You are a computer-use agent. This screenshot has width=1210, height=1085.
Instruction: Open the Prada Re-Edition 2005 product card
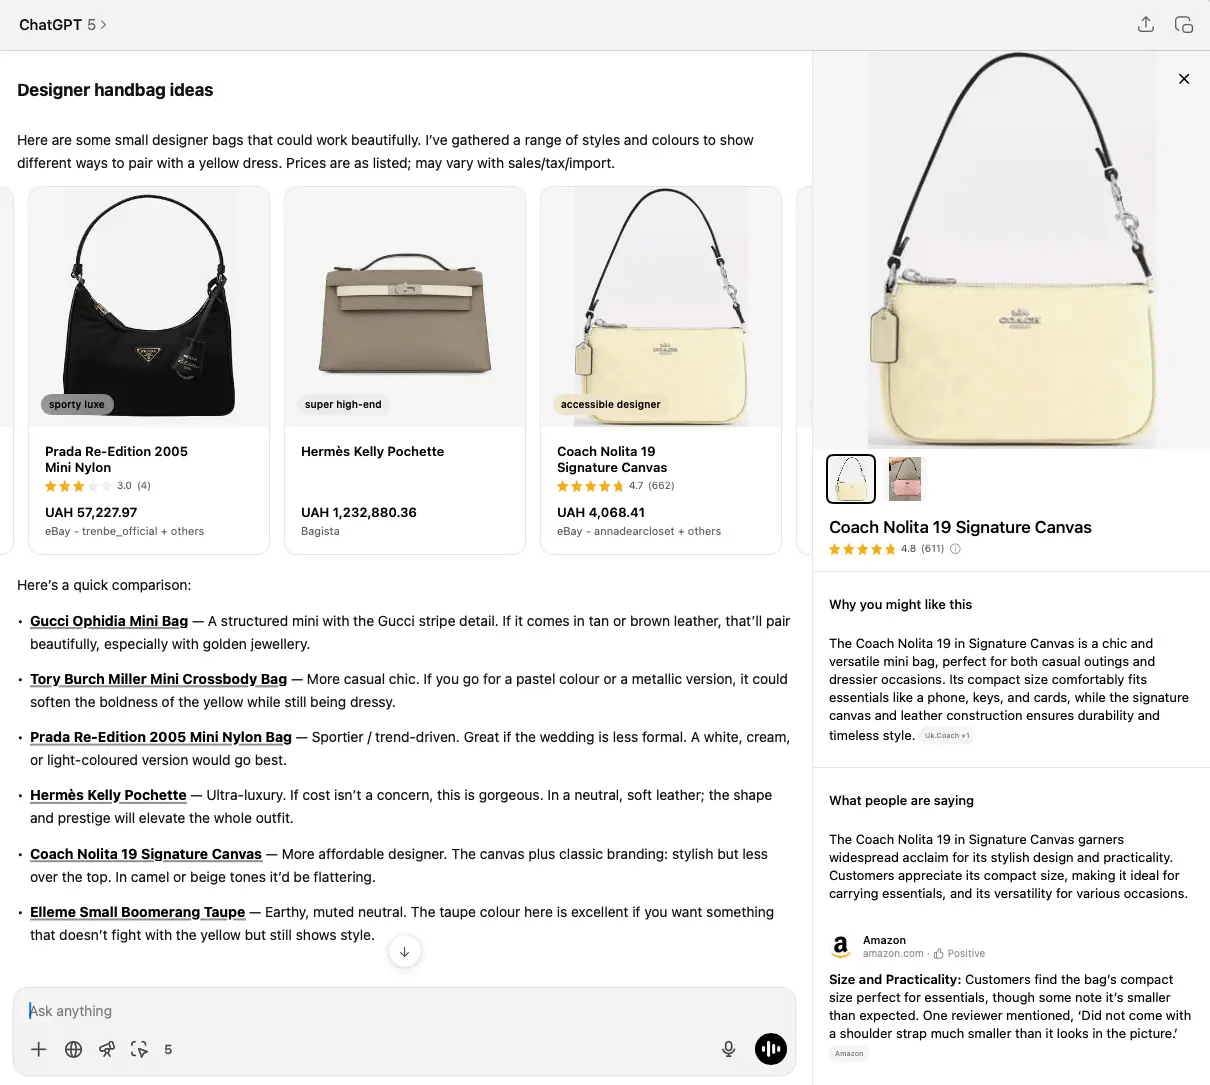(149, 370)
